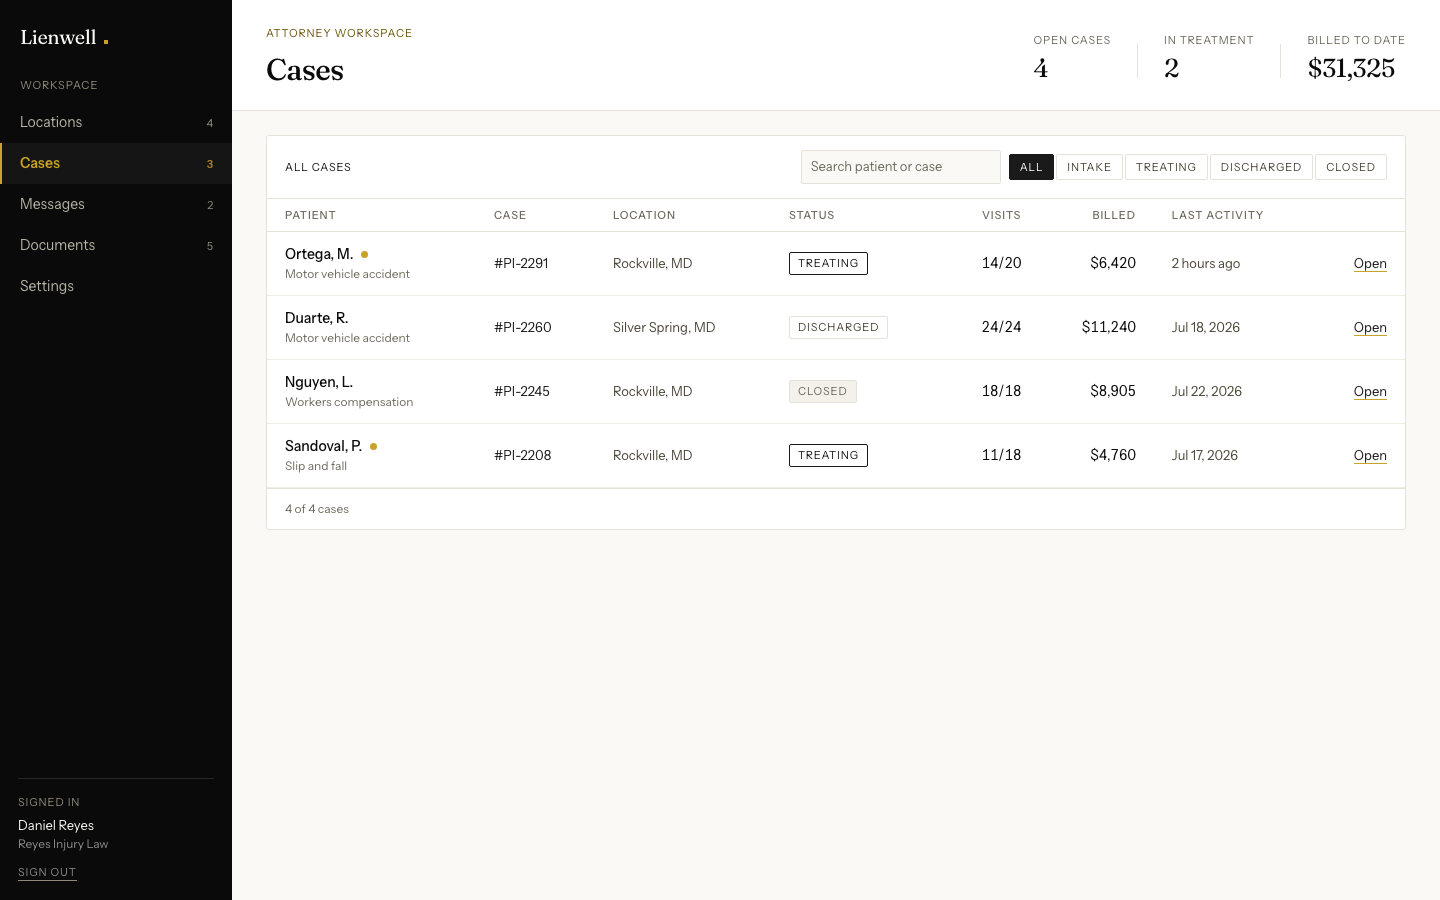The height and width of the screenshot is (900, 1440).
Task: Open the Duarte, R. case
Action: click(x=1370, y=328)
